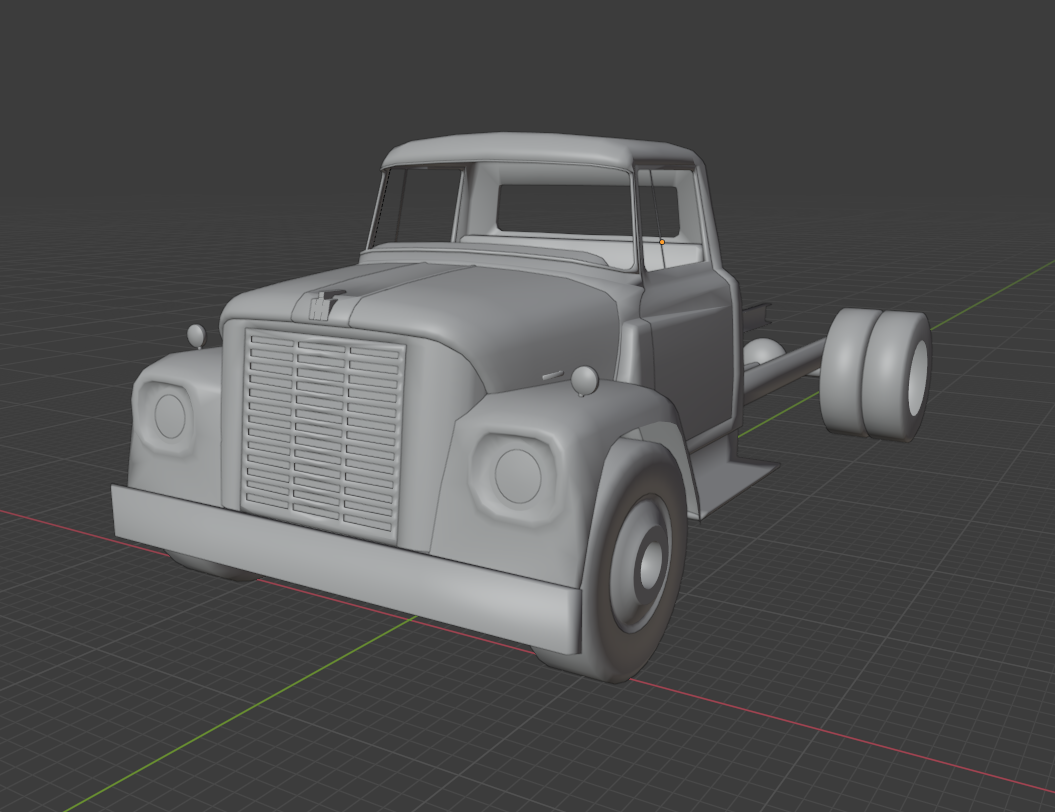Image resolution: width=1055 pixels, height=812 pixels.
Task: Select the round headlight beside the front wheel
Action: pyautogui.click(x=517, y=476)
